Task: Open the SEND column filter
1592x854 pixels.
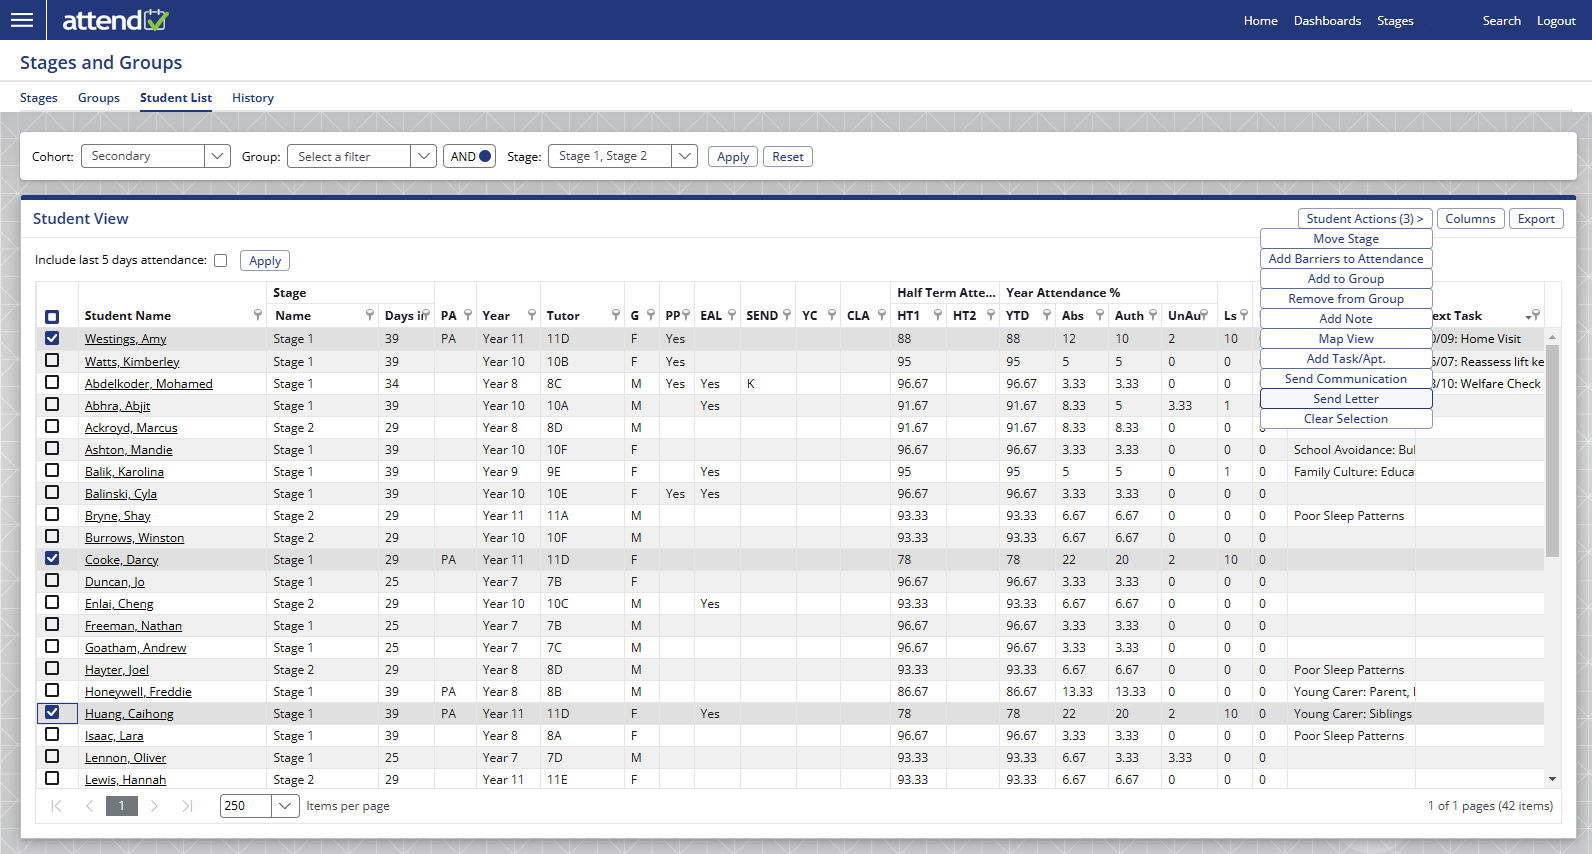Action: [787, 315]
